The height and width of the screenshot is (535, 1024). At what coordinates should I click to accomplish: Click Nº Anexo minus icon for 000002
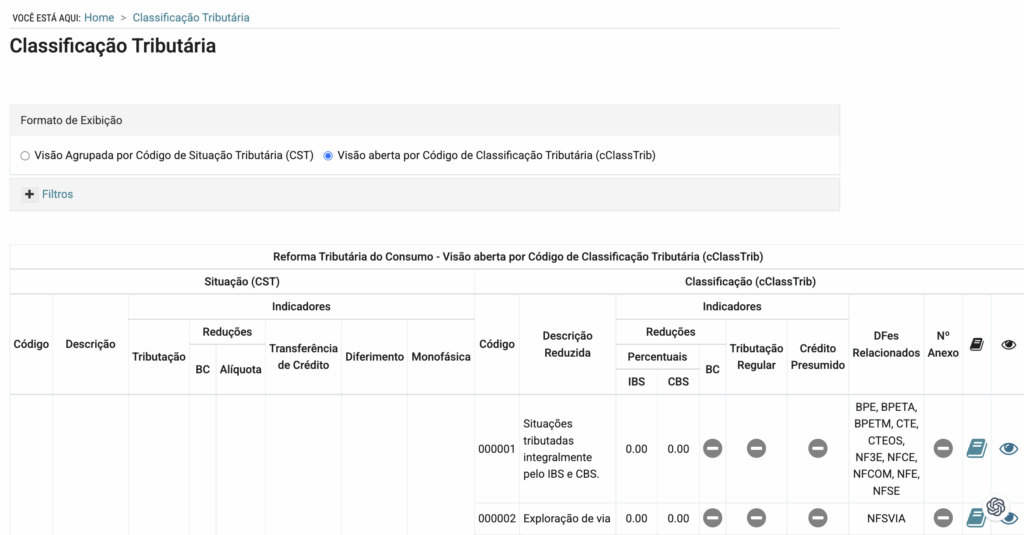pyautogui.click(x=943, y=518)
